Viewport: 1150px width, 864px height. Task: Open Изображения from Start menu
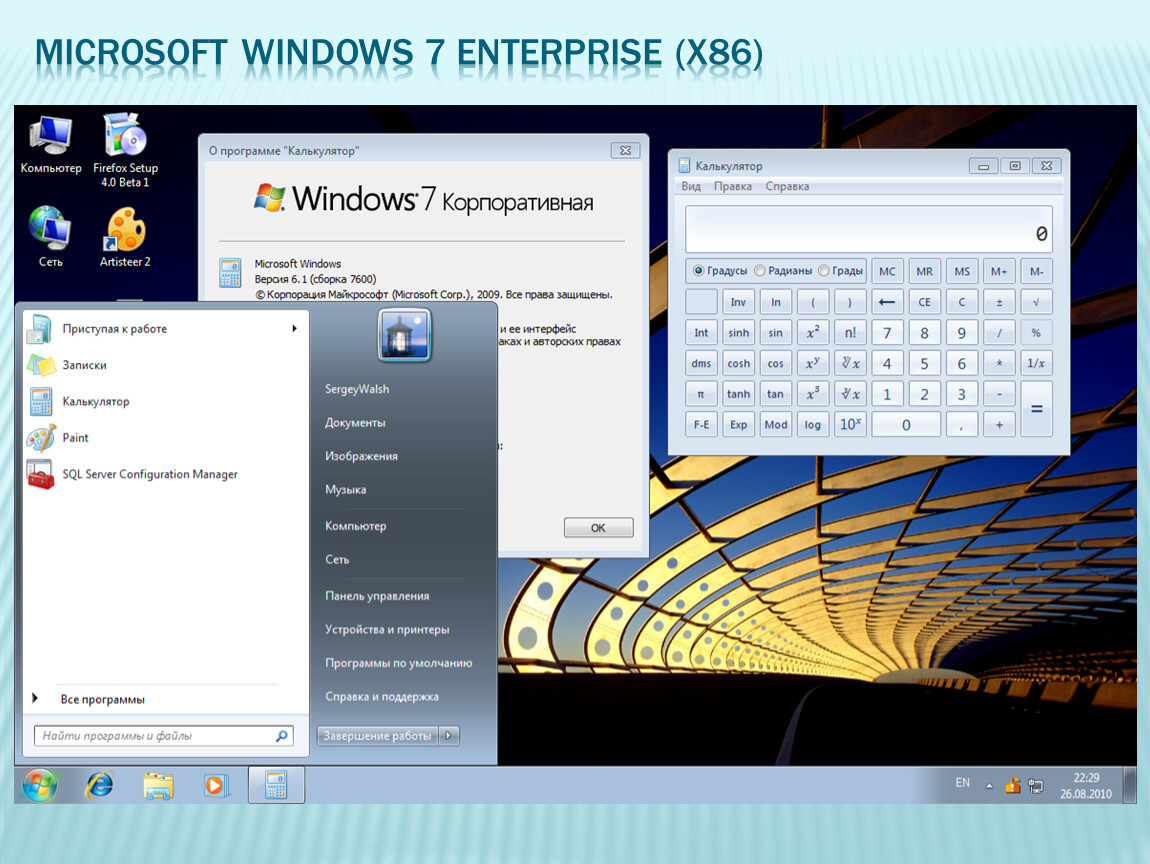coord(362,455)
